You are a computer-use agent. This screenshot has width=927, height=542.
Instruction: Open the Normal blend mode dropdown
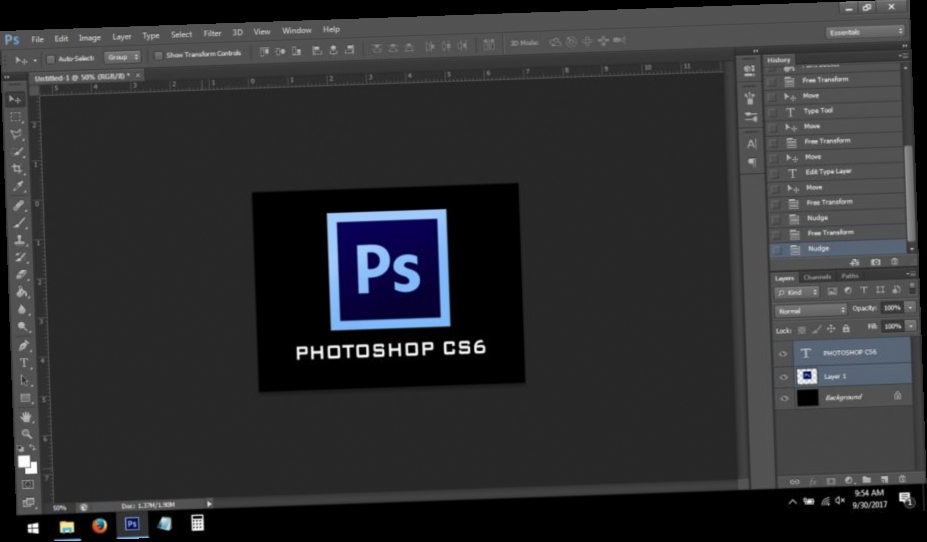pos(811,310)
